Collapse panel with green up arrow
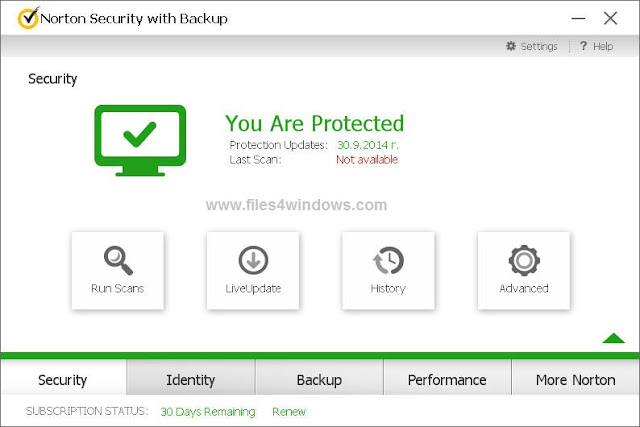The height and width of the screenshot is (427, 640). (x=613, y=338)
